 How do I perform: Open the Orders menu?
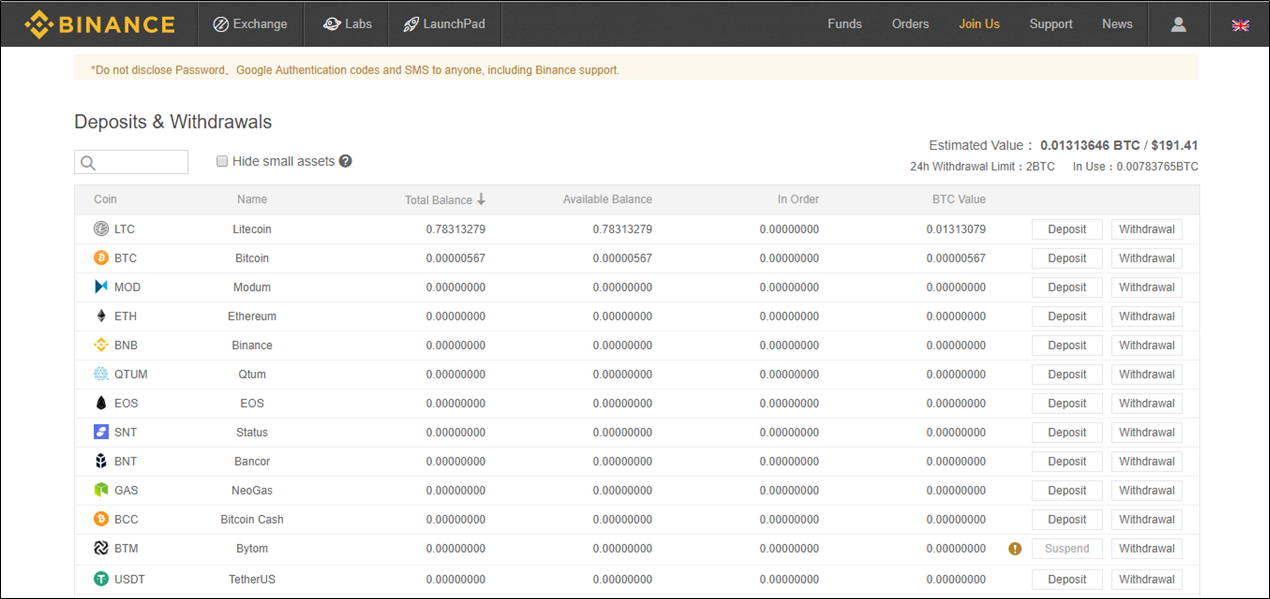(910, 24)
